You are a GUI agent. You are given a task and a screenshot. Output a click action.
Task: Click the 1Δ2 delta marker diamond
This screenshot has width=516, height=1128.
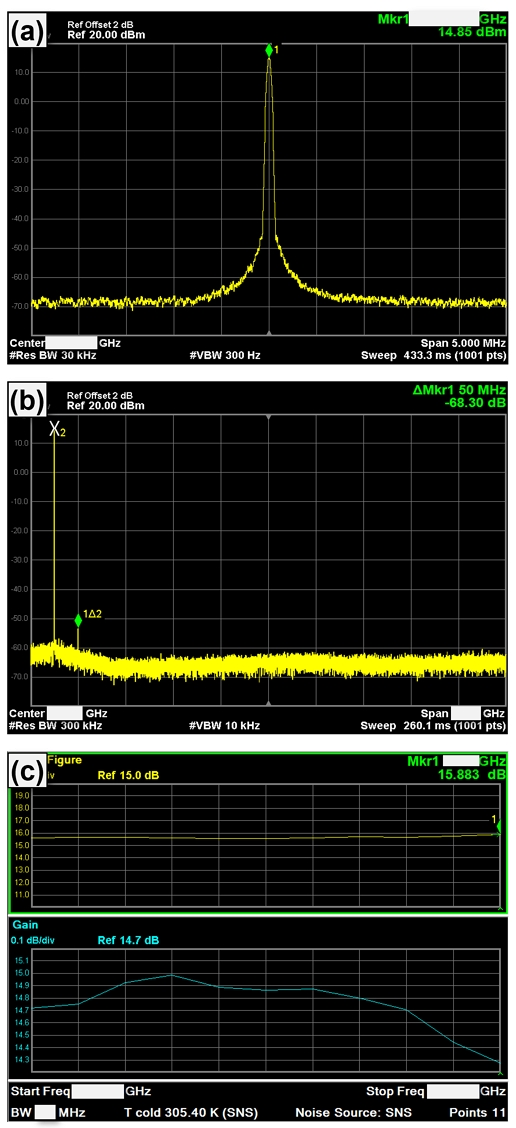(x=78, y=620)
